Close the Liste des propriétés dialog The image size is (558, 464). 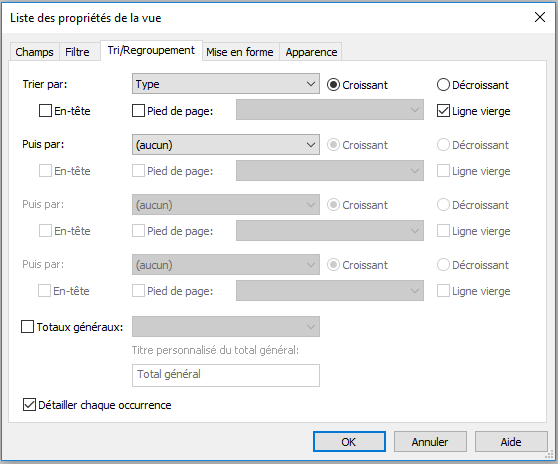pos(540,17)
